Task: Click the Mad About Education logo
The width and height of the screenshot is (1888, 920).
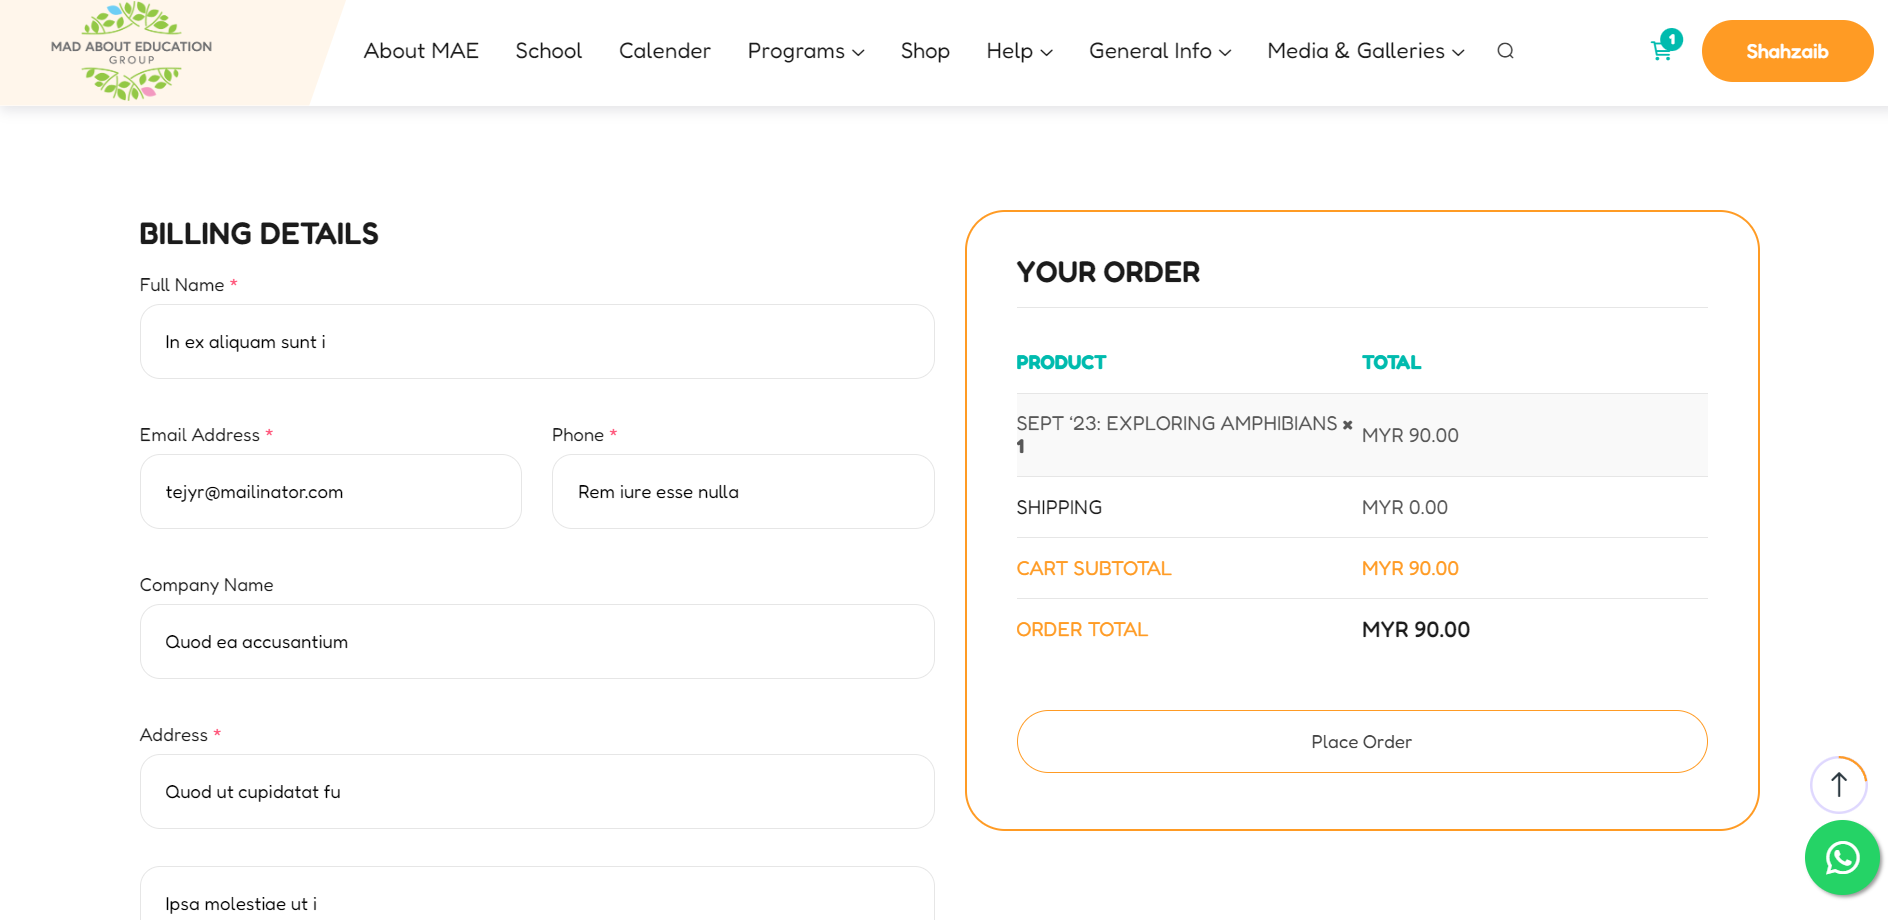Action: pyautogui.click(x=131, y=51)
